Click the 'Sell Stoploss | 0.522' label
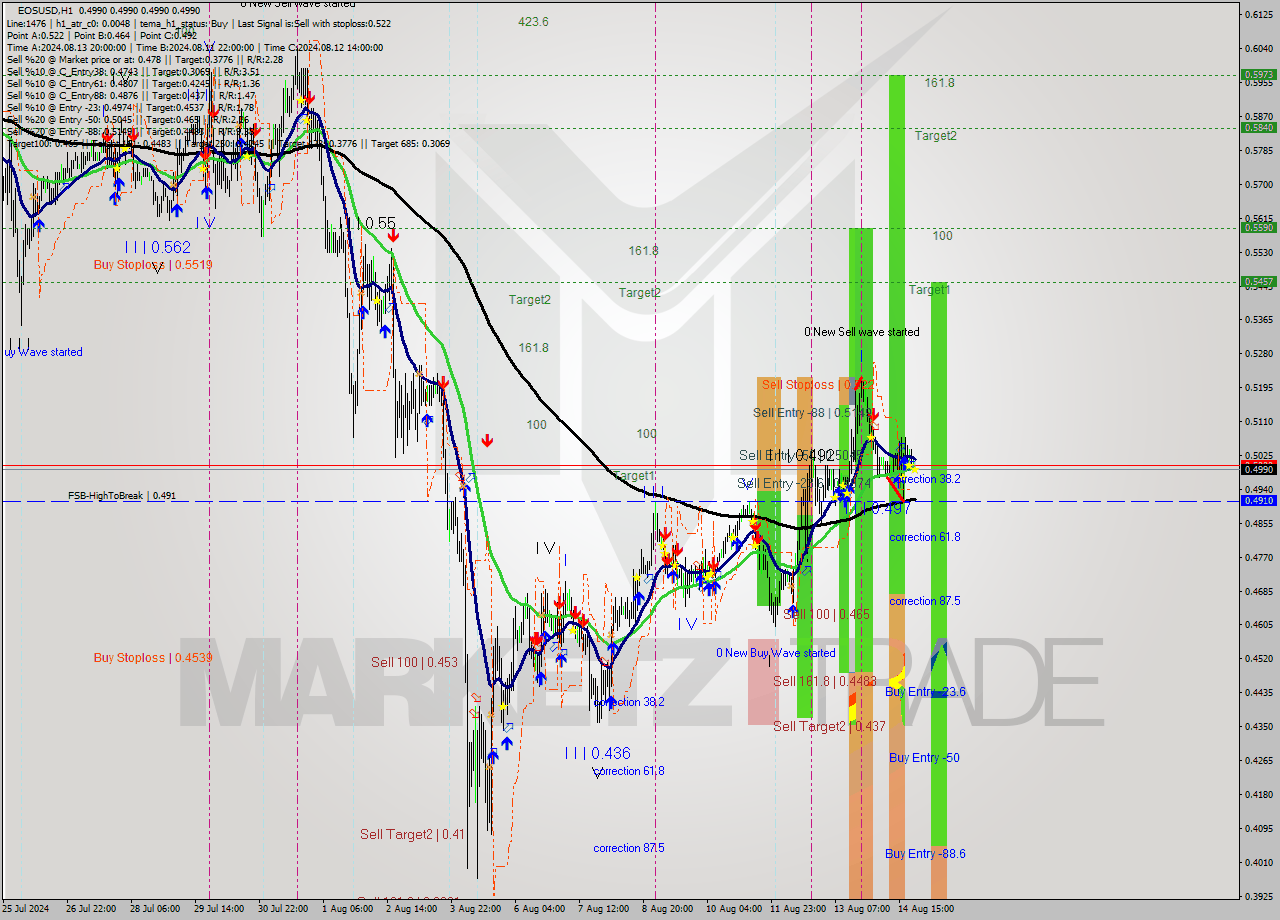This screenshot has width=1280, height=920. click(818, 385)
